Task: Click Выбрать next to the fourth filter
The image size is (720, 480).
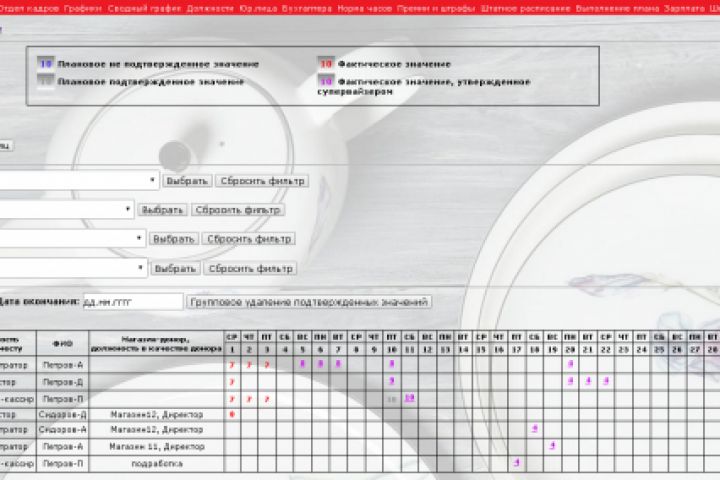Action: pos(175,268)
